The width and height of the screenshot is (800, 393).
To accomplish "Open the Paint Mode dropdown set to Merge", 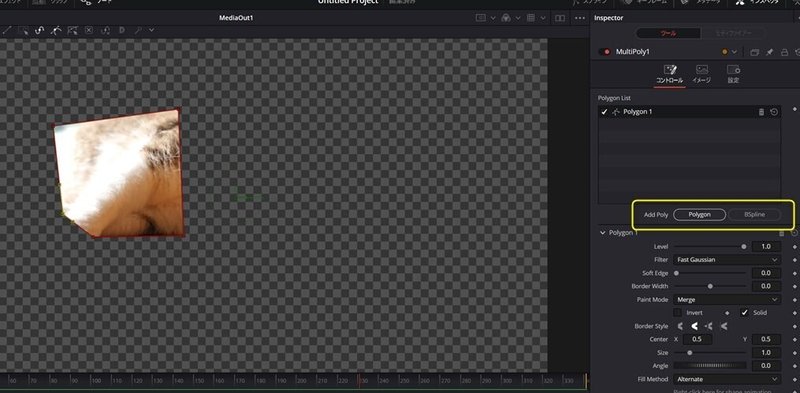I will [x=727, y=300].
